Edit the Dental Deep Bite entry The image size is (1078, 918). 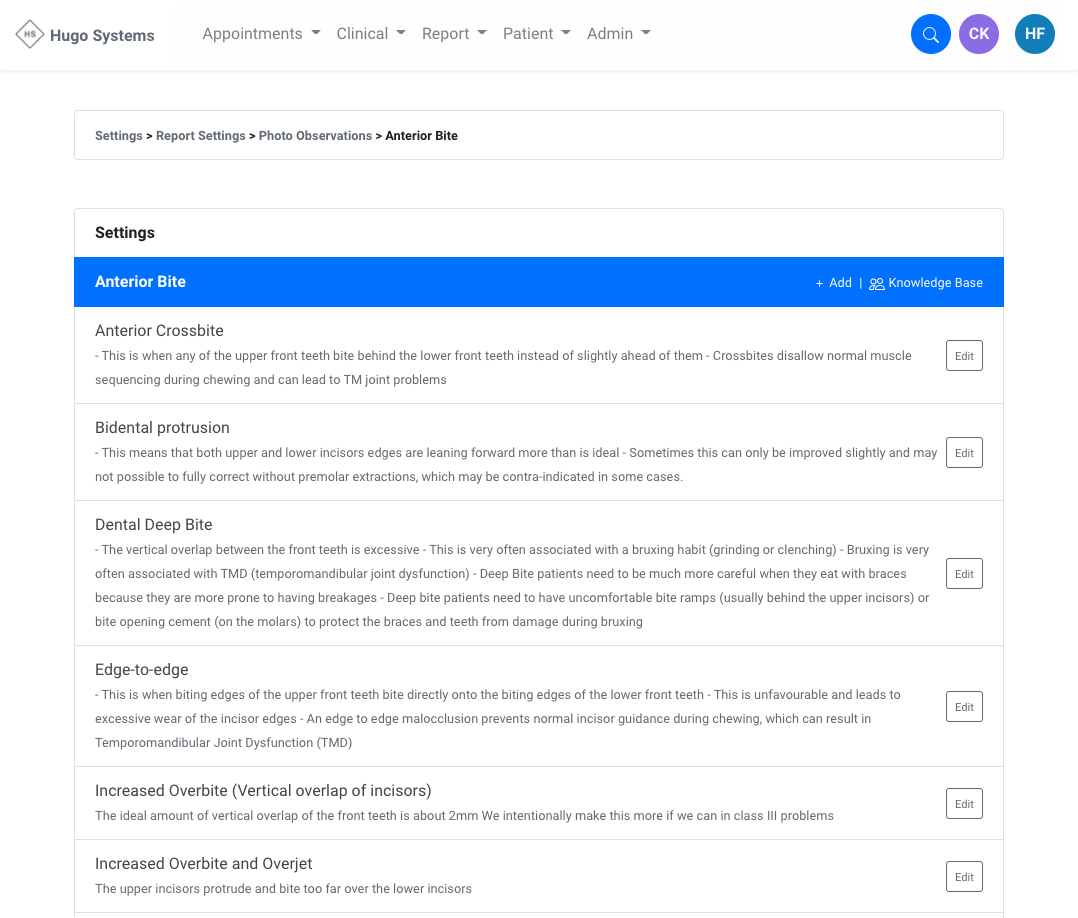[964, 574]
